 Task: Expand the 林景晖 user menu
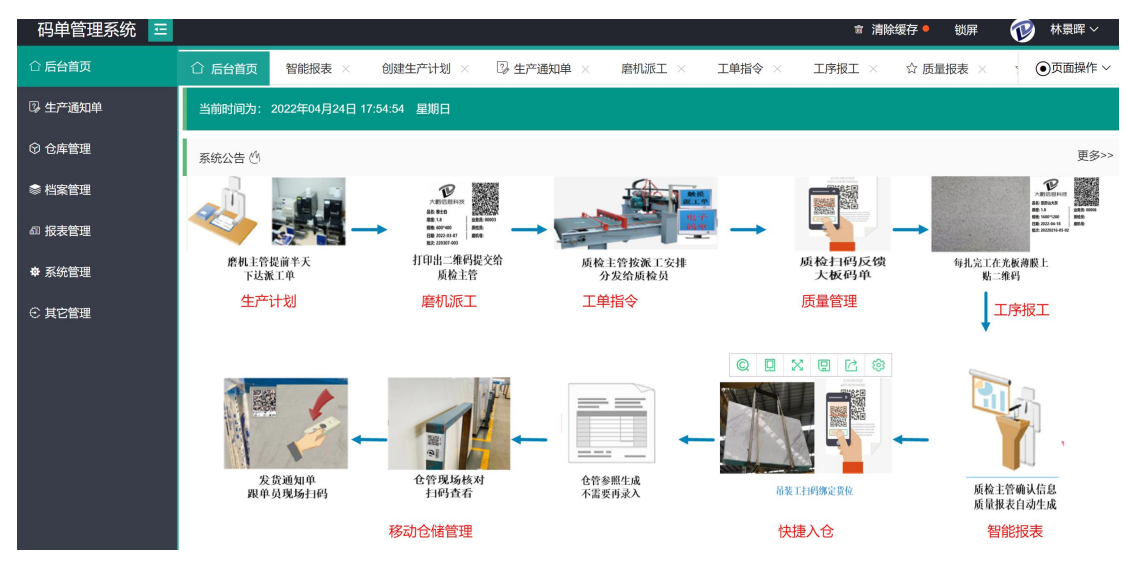tap(1074, 30)
